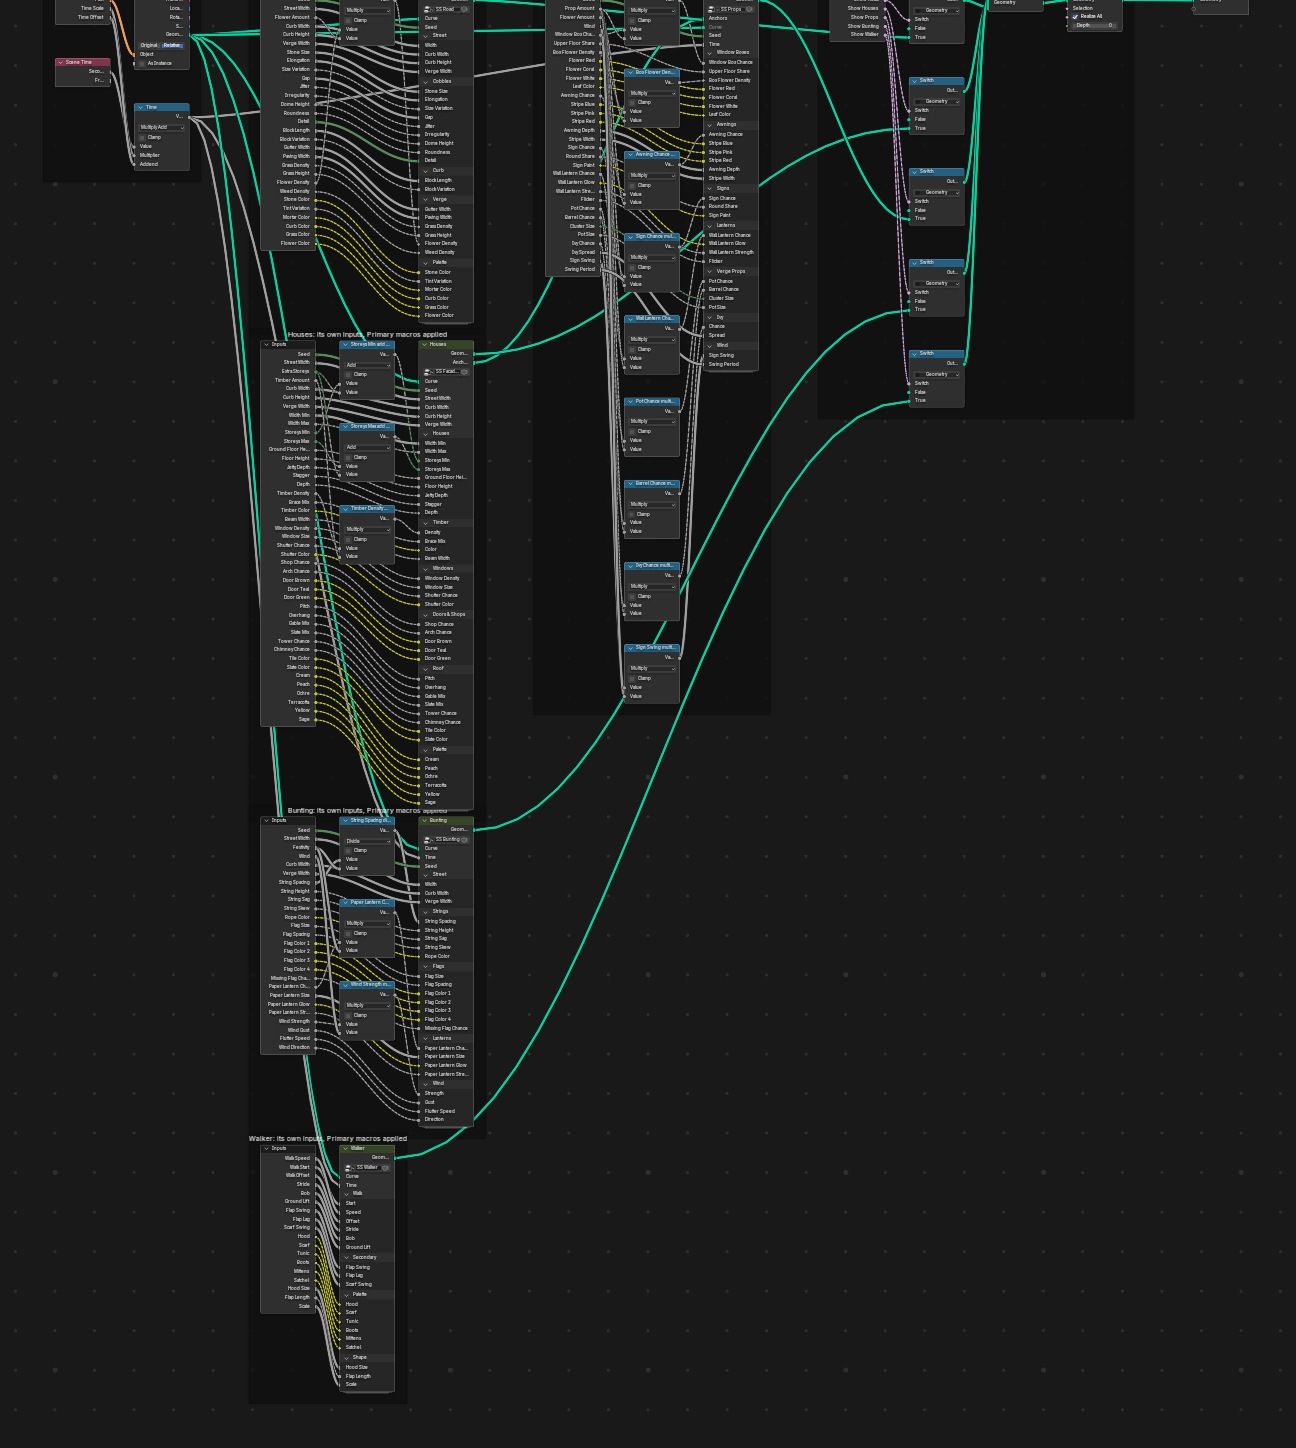Select Original transform space button
1296x1448 pixels.
pyautogui.click(x=149, y=45)
